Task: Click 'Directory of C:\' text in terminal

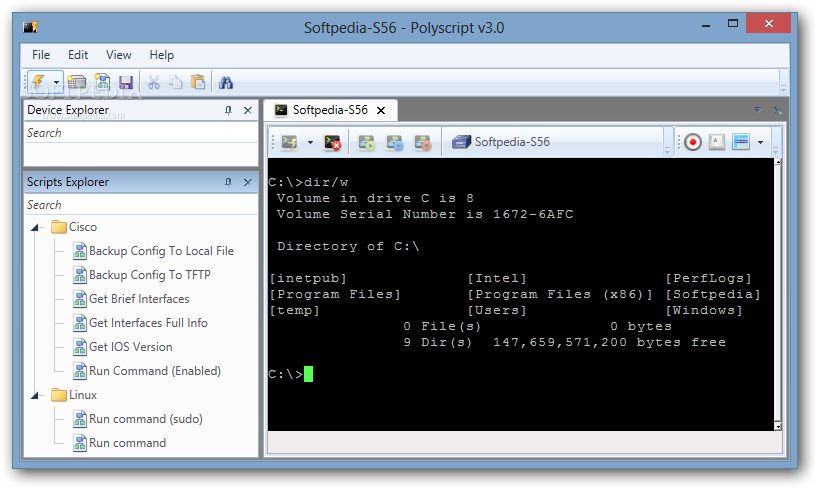Action: [x=348, y=246]
